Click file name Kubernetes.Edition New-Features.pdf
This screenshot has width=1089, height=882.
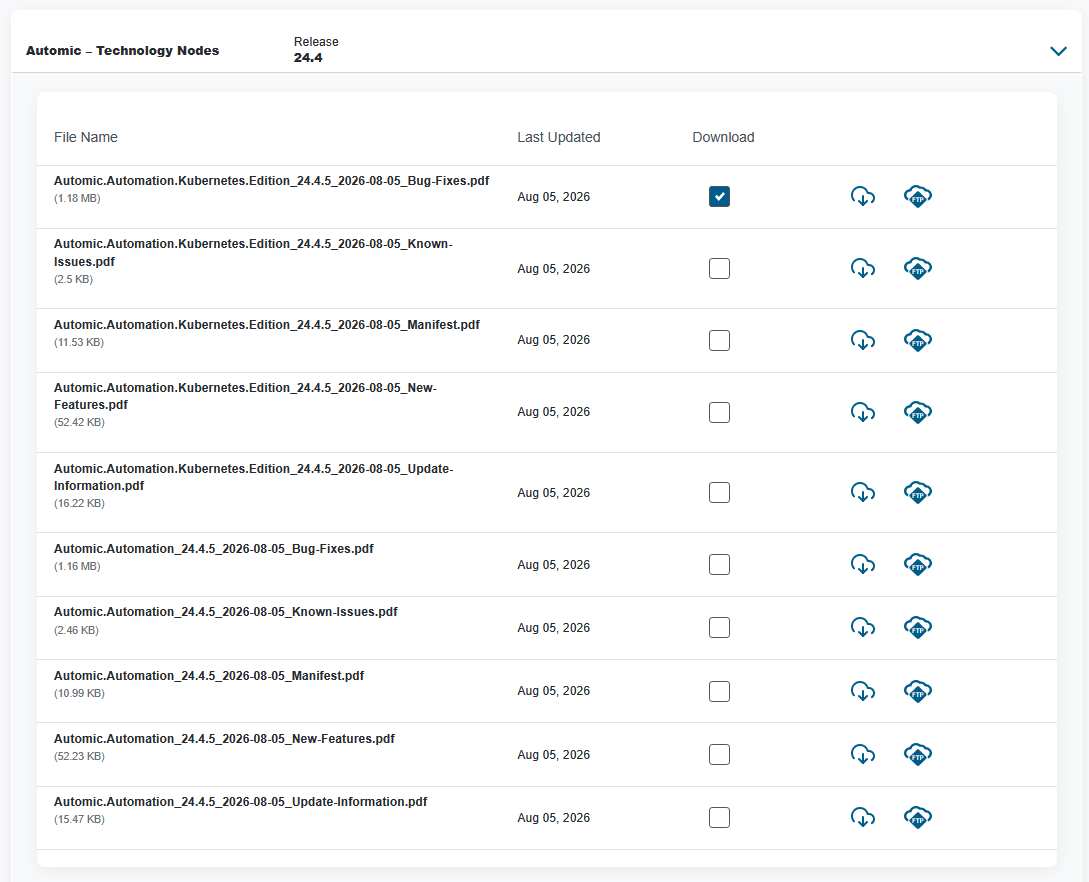(245, 396)
